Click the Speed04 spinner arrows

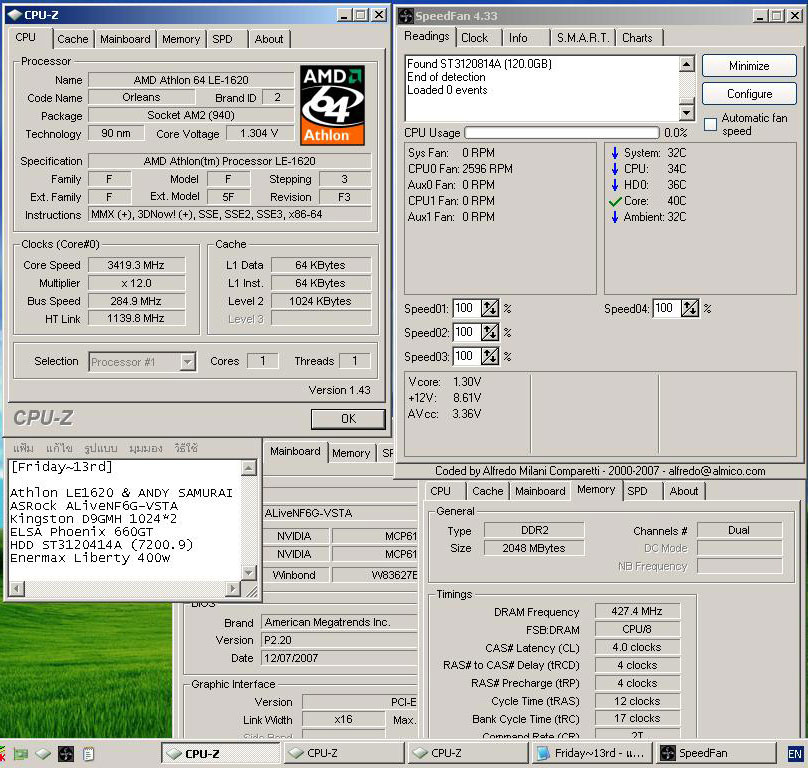(690, 308)
